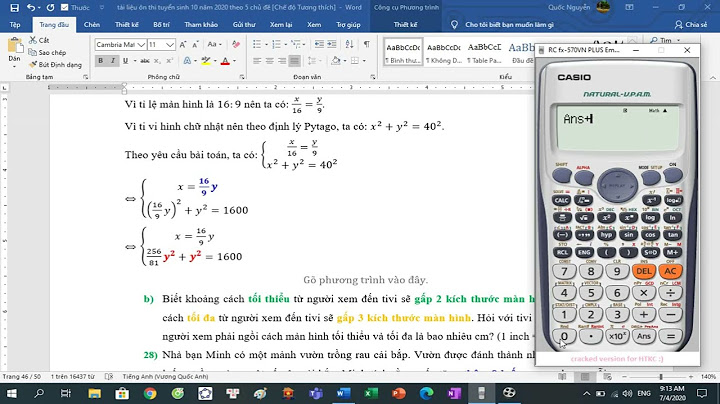Image resolution: width=720 pixels, height=404 pixels.
Task: Click the Save icon in title bar
Action: pos(14,7)
